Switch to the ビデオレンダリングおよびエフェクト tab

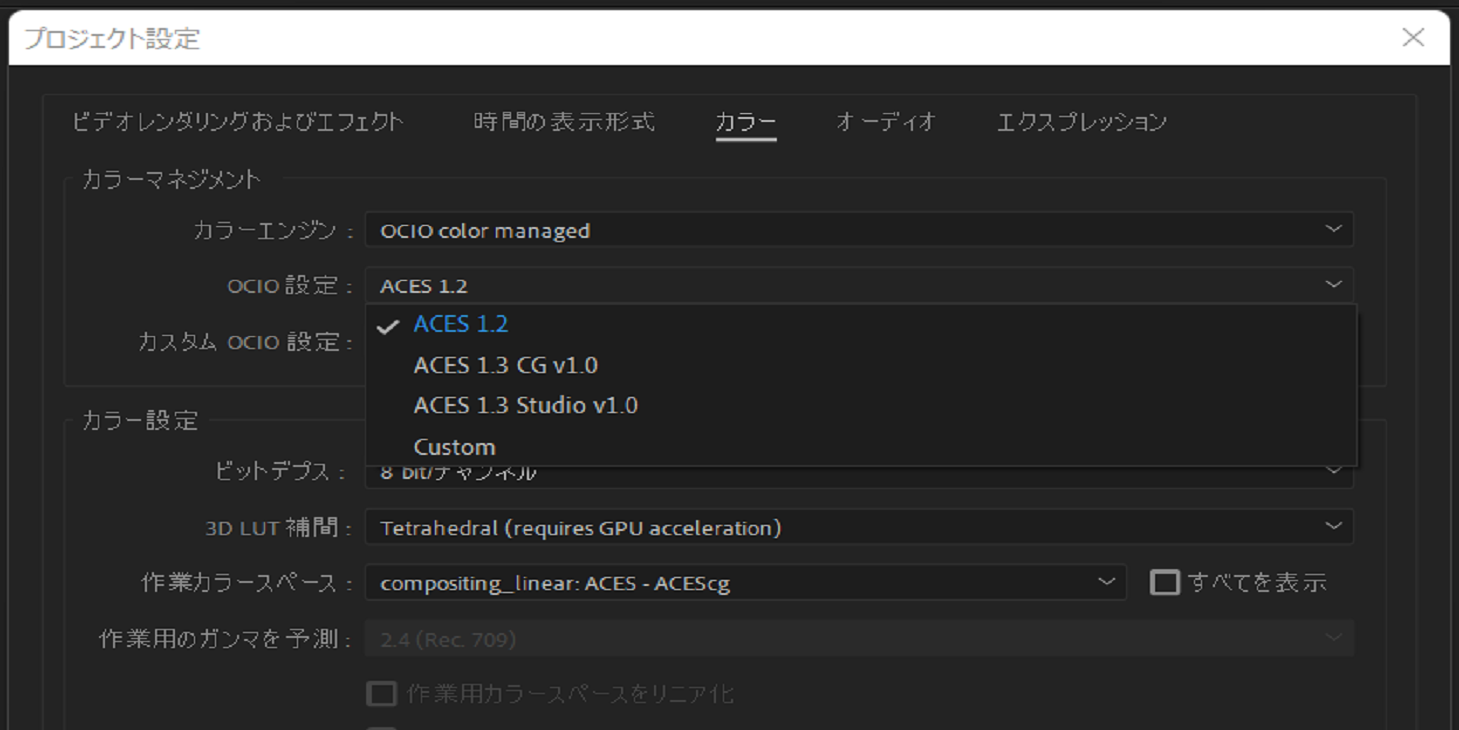240,121
